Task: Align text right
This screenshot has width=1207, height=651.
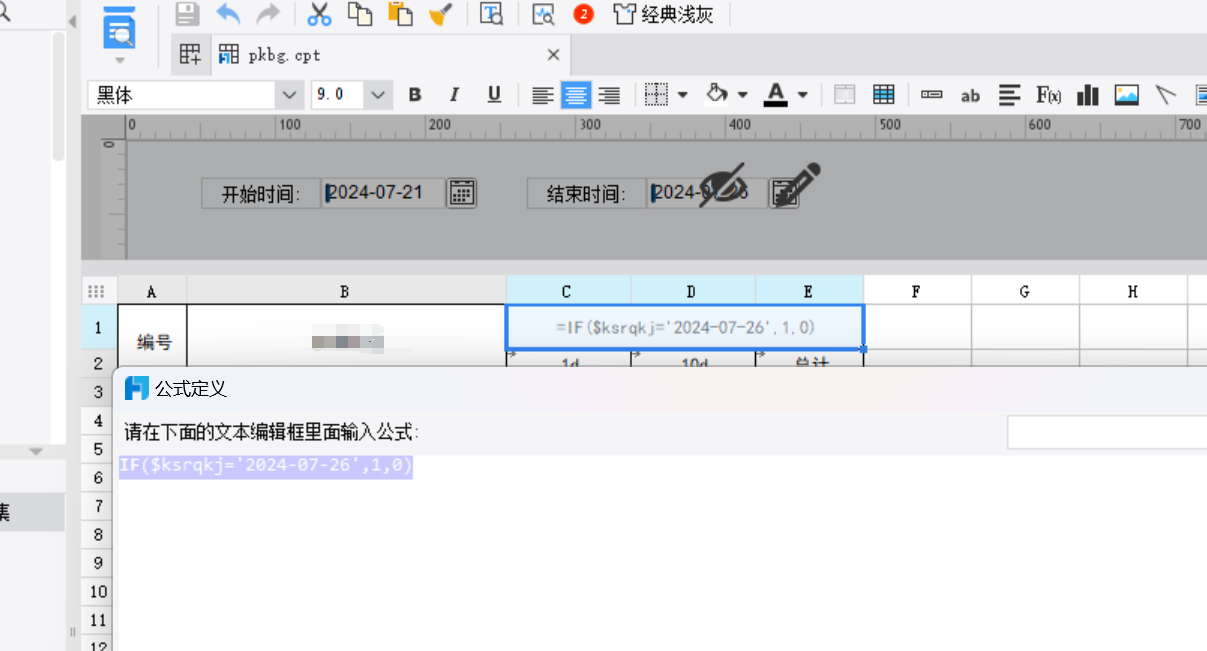Action: (x=608, y=95)
